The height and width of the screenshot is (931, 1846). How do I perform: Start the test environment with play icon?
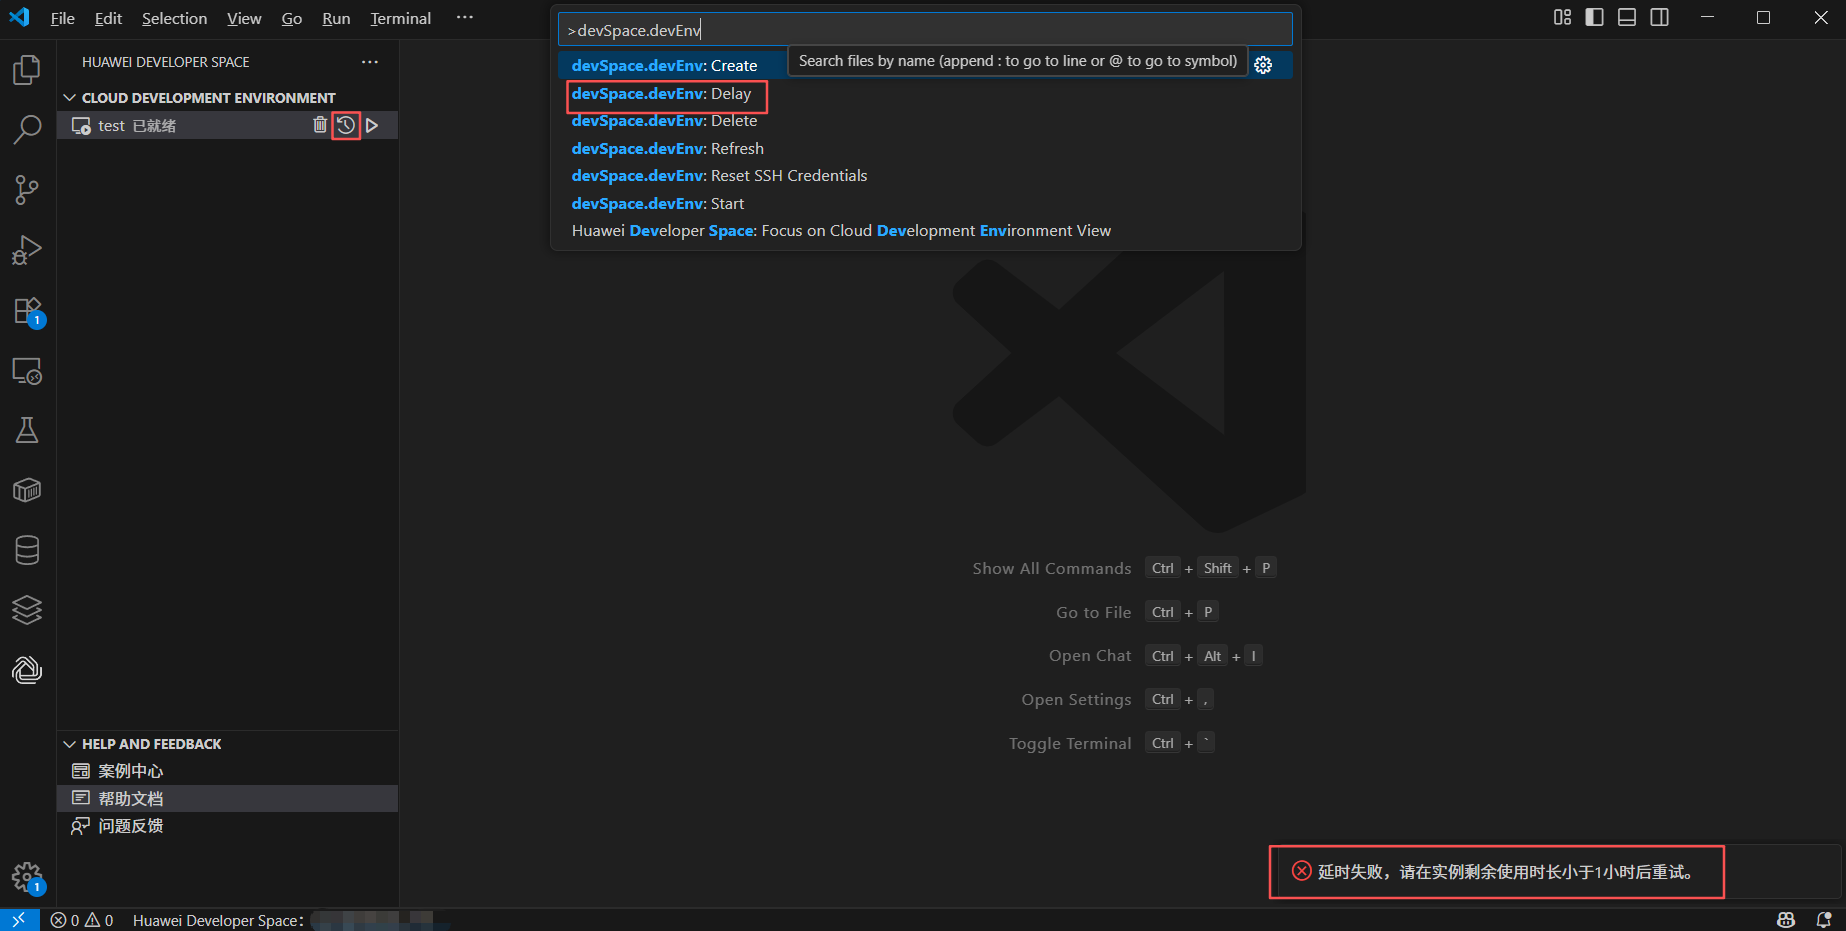point(372,125)
